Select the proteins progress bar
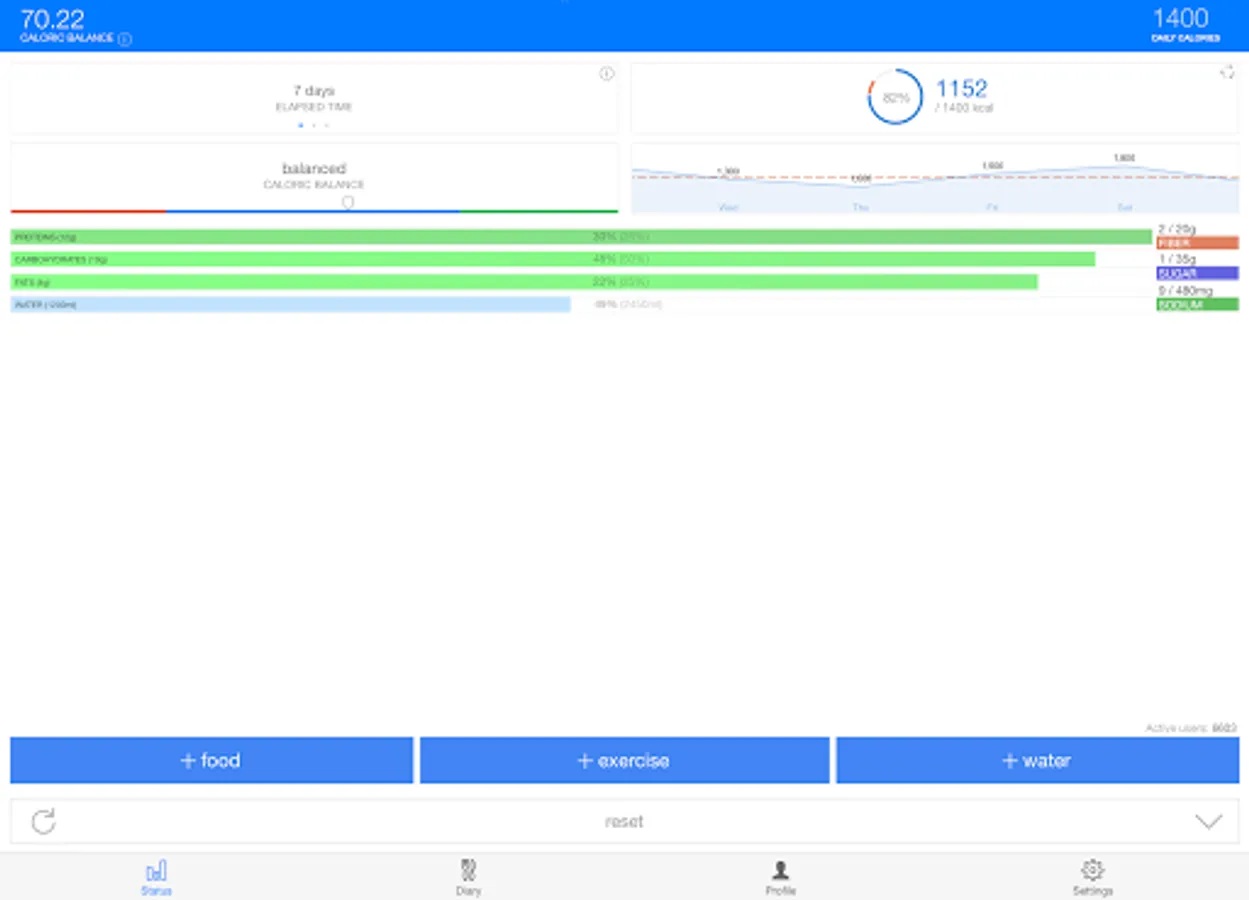Screen dimensions: 1249x900 [x=581, y=237]
